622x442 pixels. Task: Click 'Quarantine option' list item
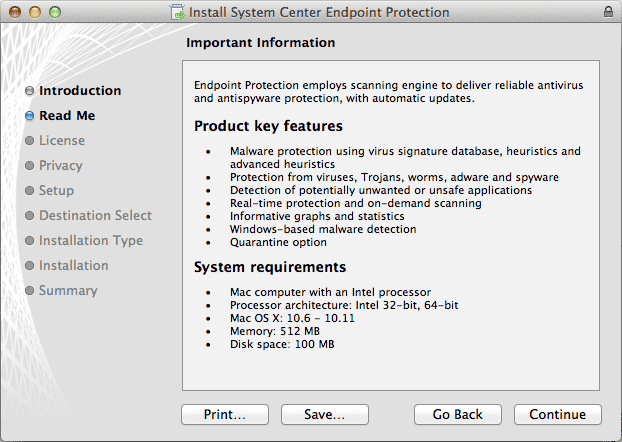(x=278, y=242)
